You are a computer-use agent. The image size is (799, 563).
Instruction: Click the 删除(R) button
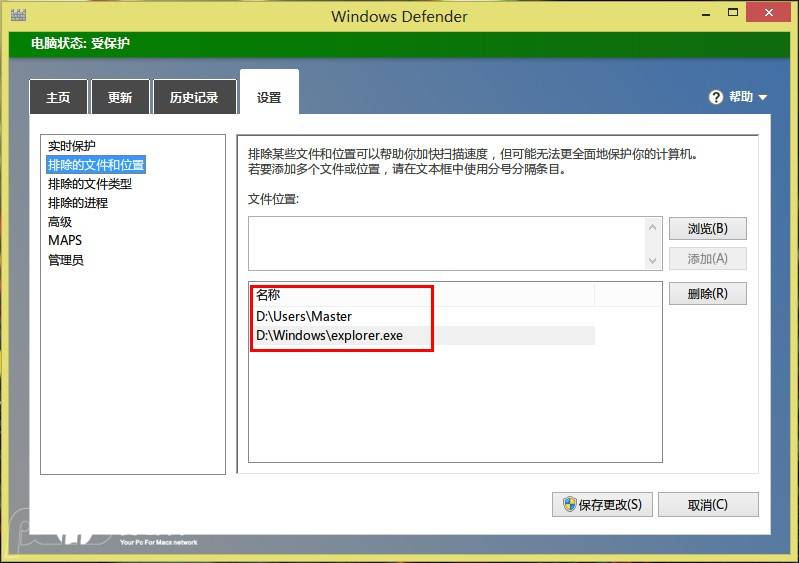(x=708, y=293)
